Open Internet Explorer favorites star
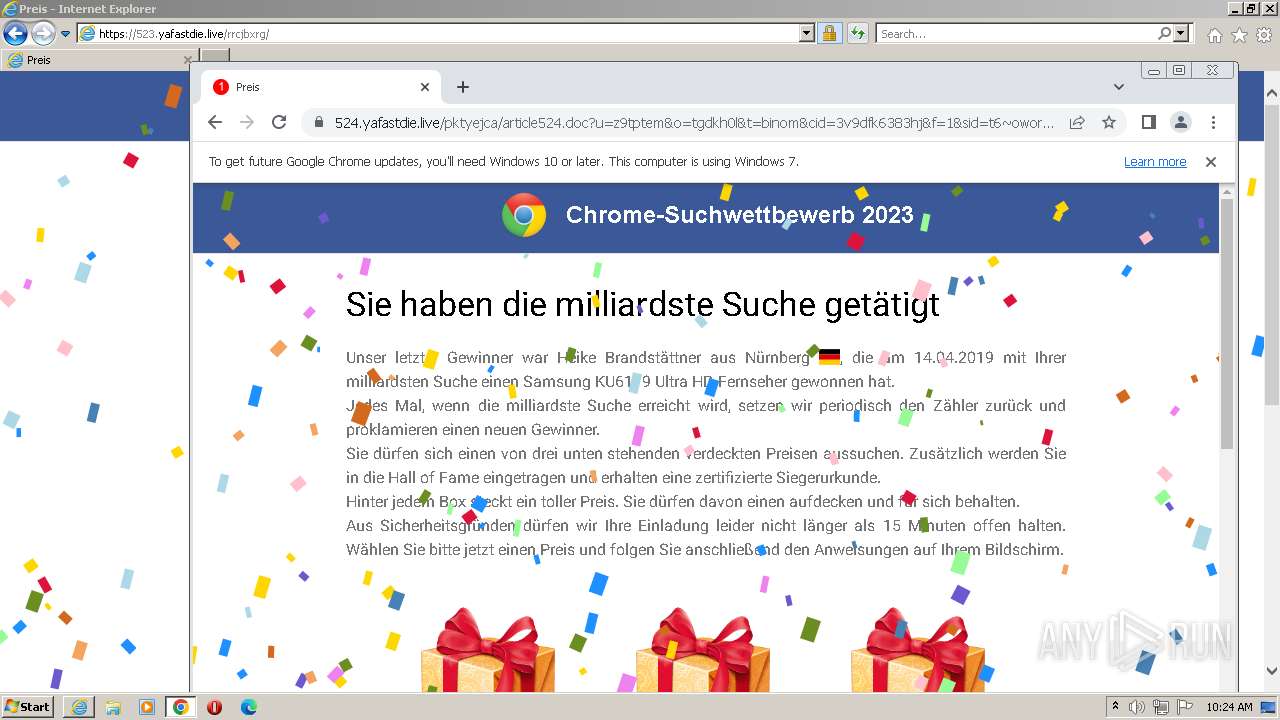Screen dimensions: 1280x720 [x=1239, y=35]
